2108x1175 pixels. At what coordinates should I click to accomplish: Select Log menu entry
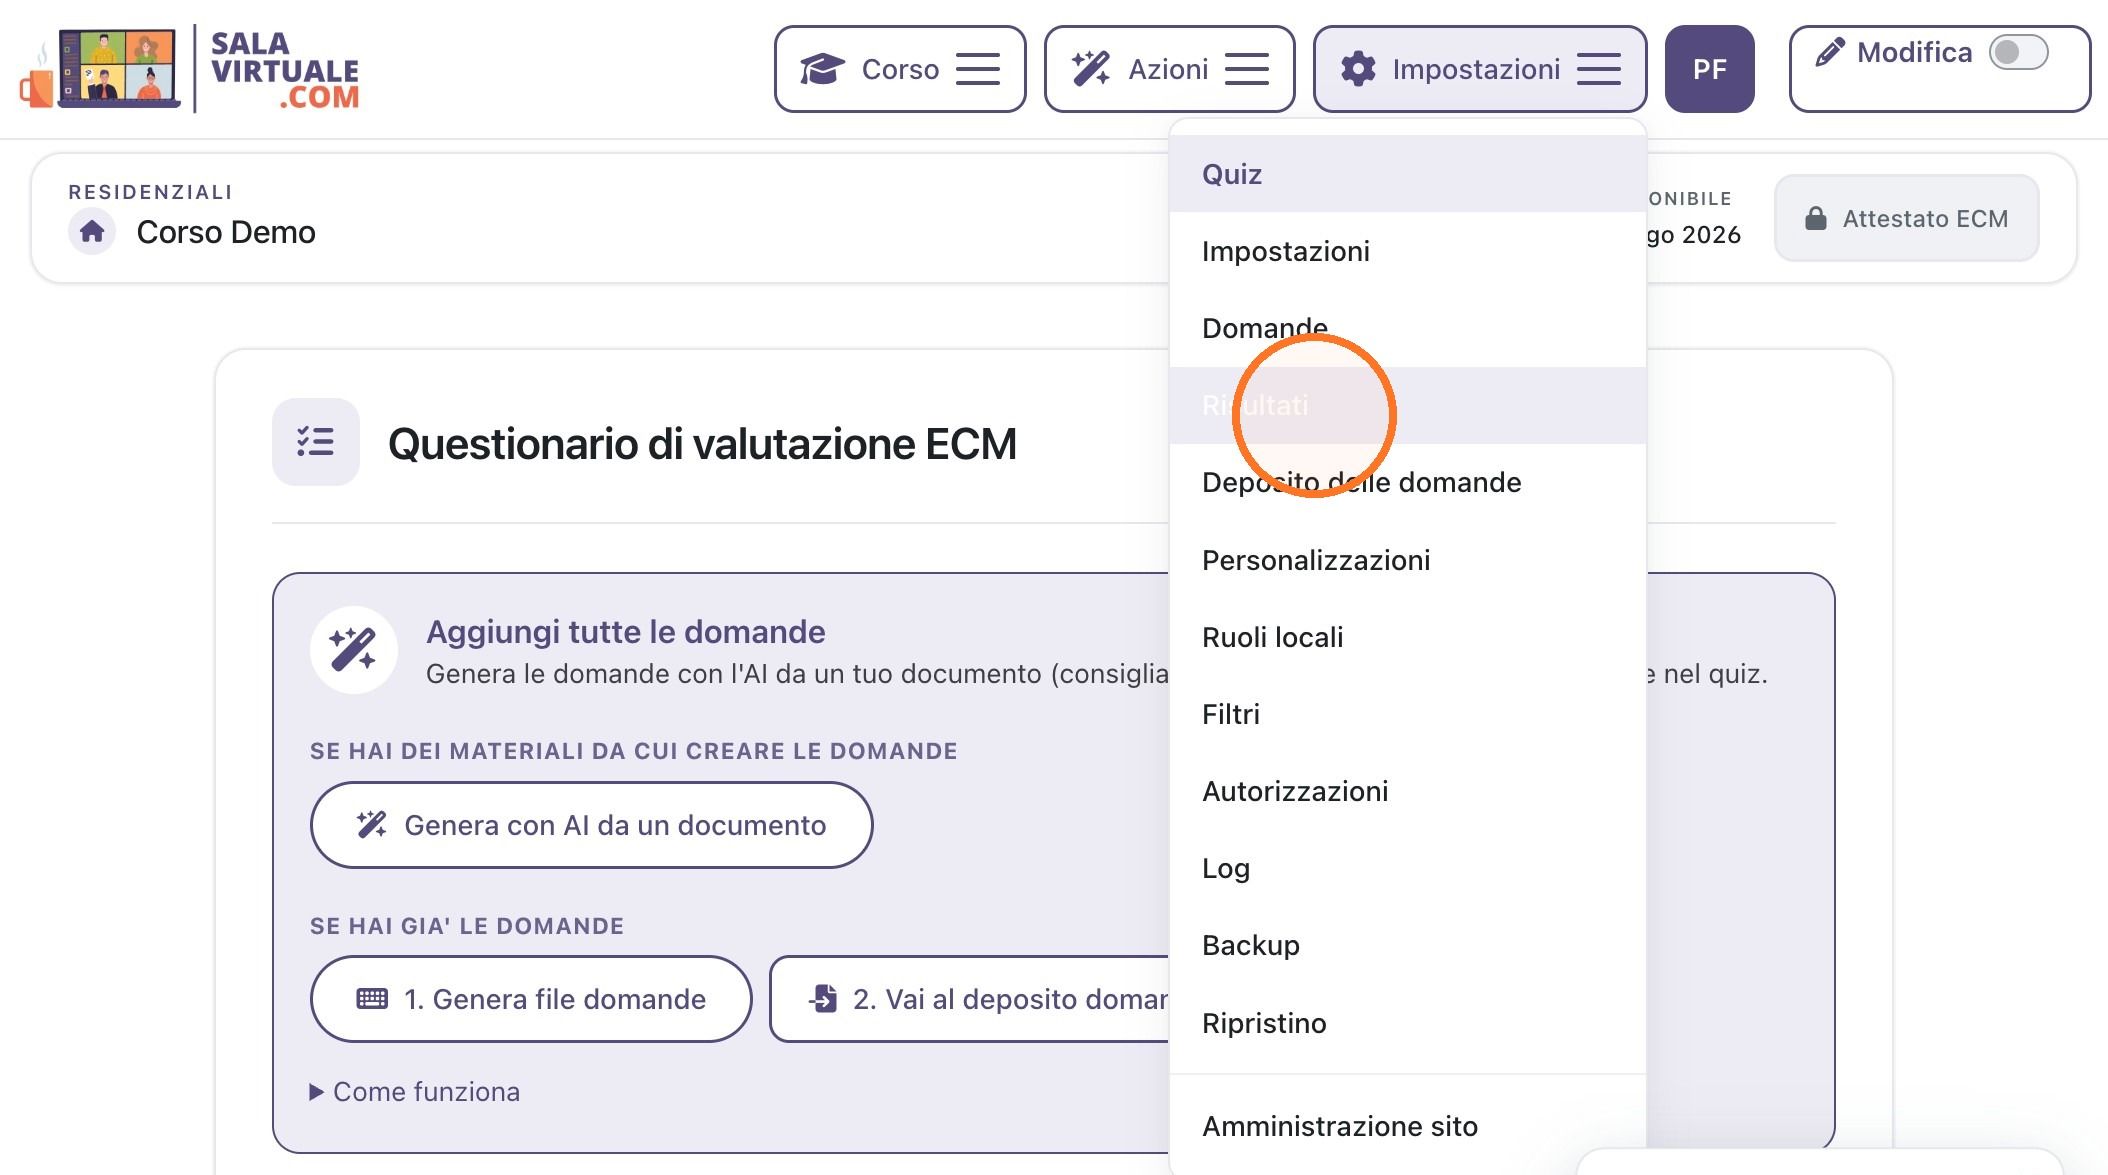point(1407,868)
